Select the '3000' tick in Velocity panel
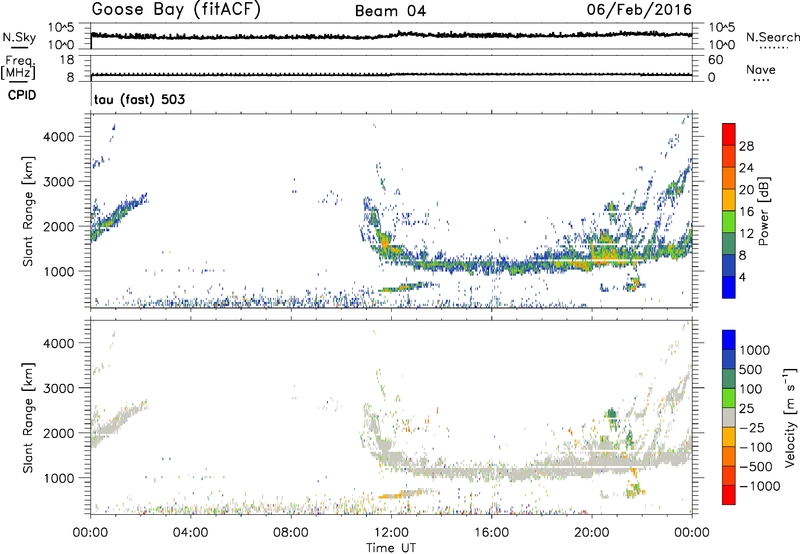 (59, 388)
